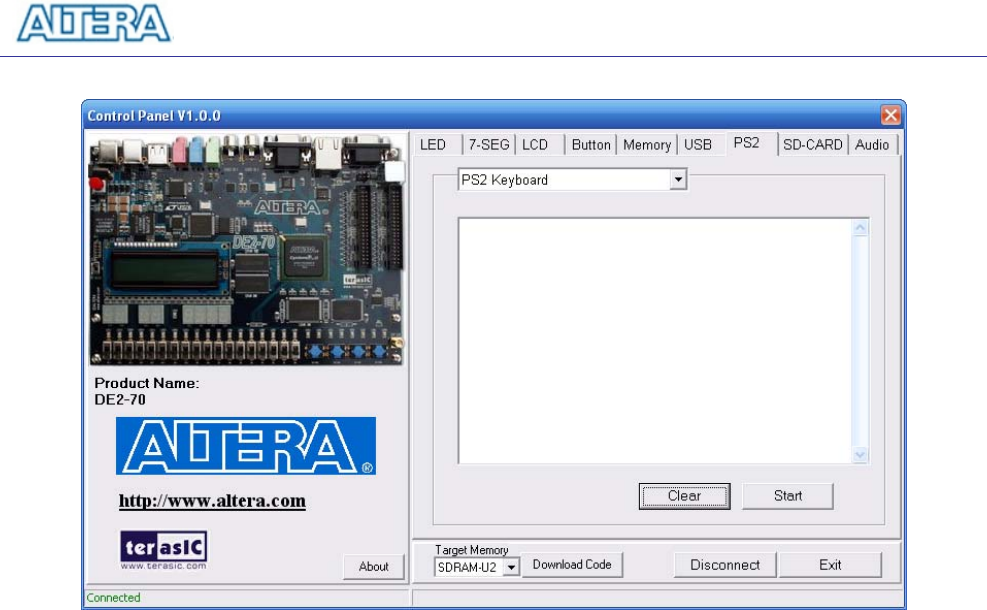Click the Disconnect button
Image resolution: width=987 pixels, height=610 pixels.
tap(725, 565)
